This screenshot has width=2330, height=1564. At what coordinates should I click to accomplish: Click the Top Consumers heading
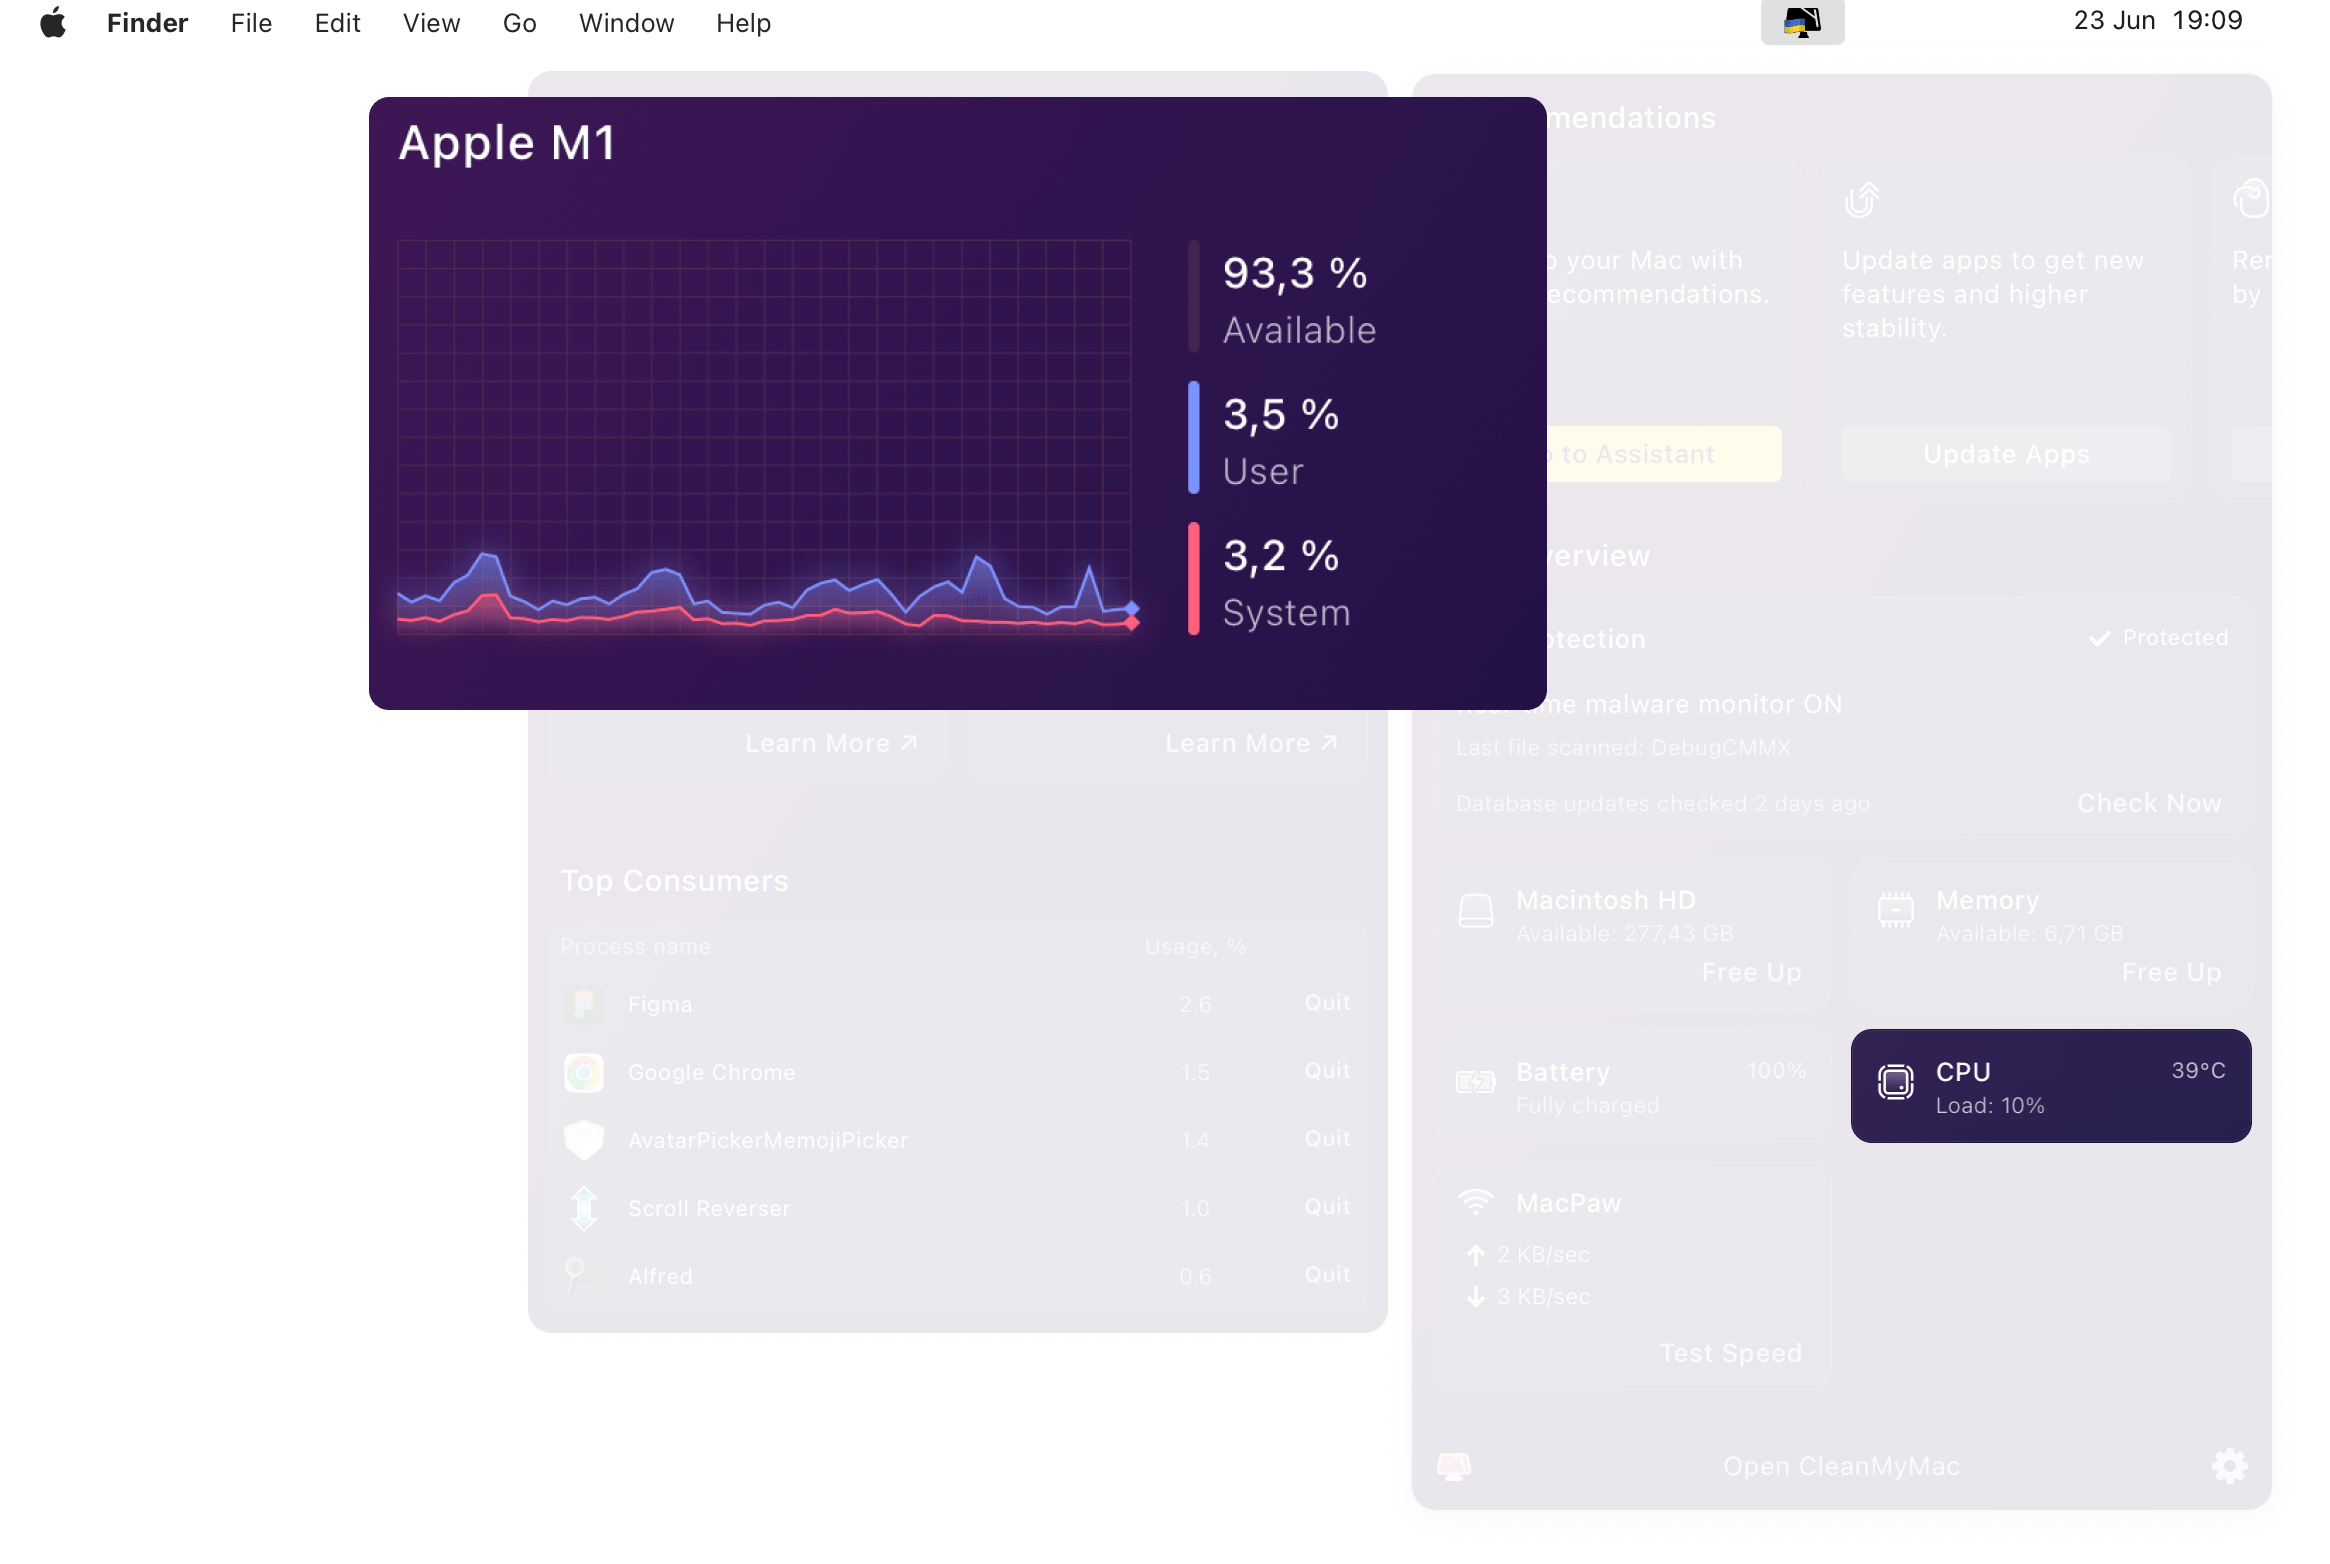point(674,880)
